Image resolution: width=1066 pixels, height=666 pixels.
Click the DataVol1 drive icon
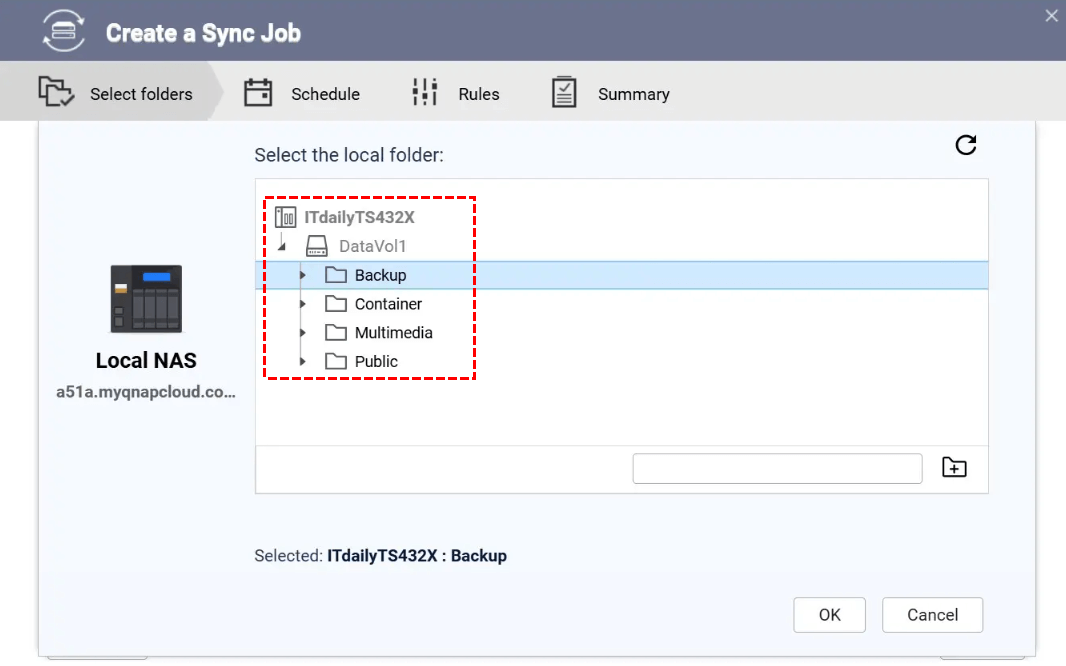click(x=317, y=246)
